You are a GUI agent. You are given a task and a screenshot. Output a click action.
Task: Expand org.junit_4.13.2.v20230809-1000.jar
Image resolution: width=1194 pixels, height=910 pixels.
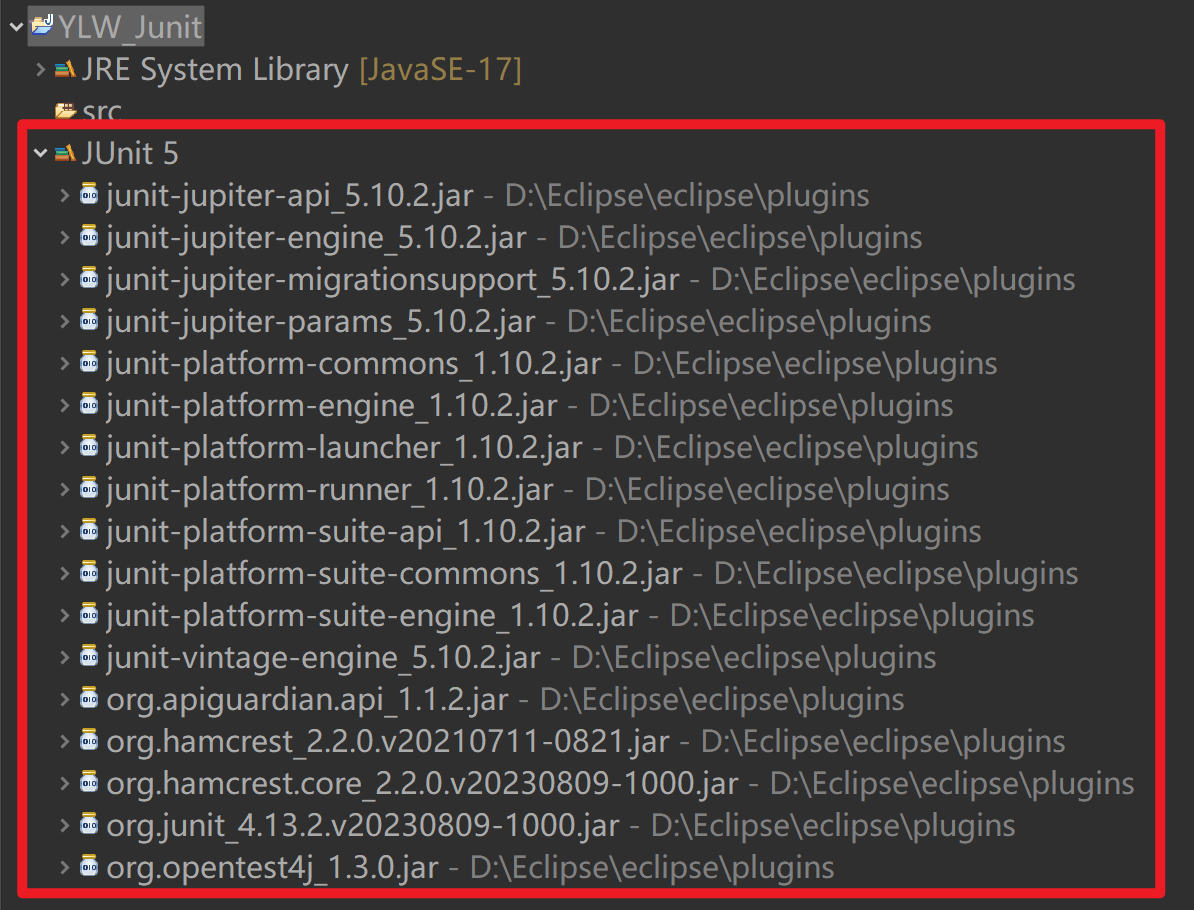pos(65,824)
